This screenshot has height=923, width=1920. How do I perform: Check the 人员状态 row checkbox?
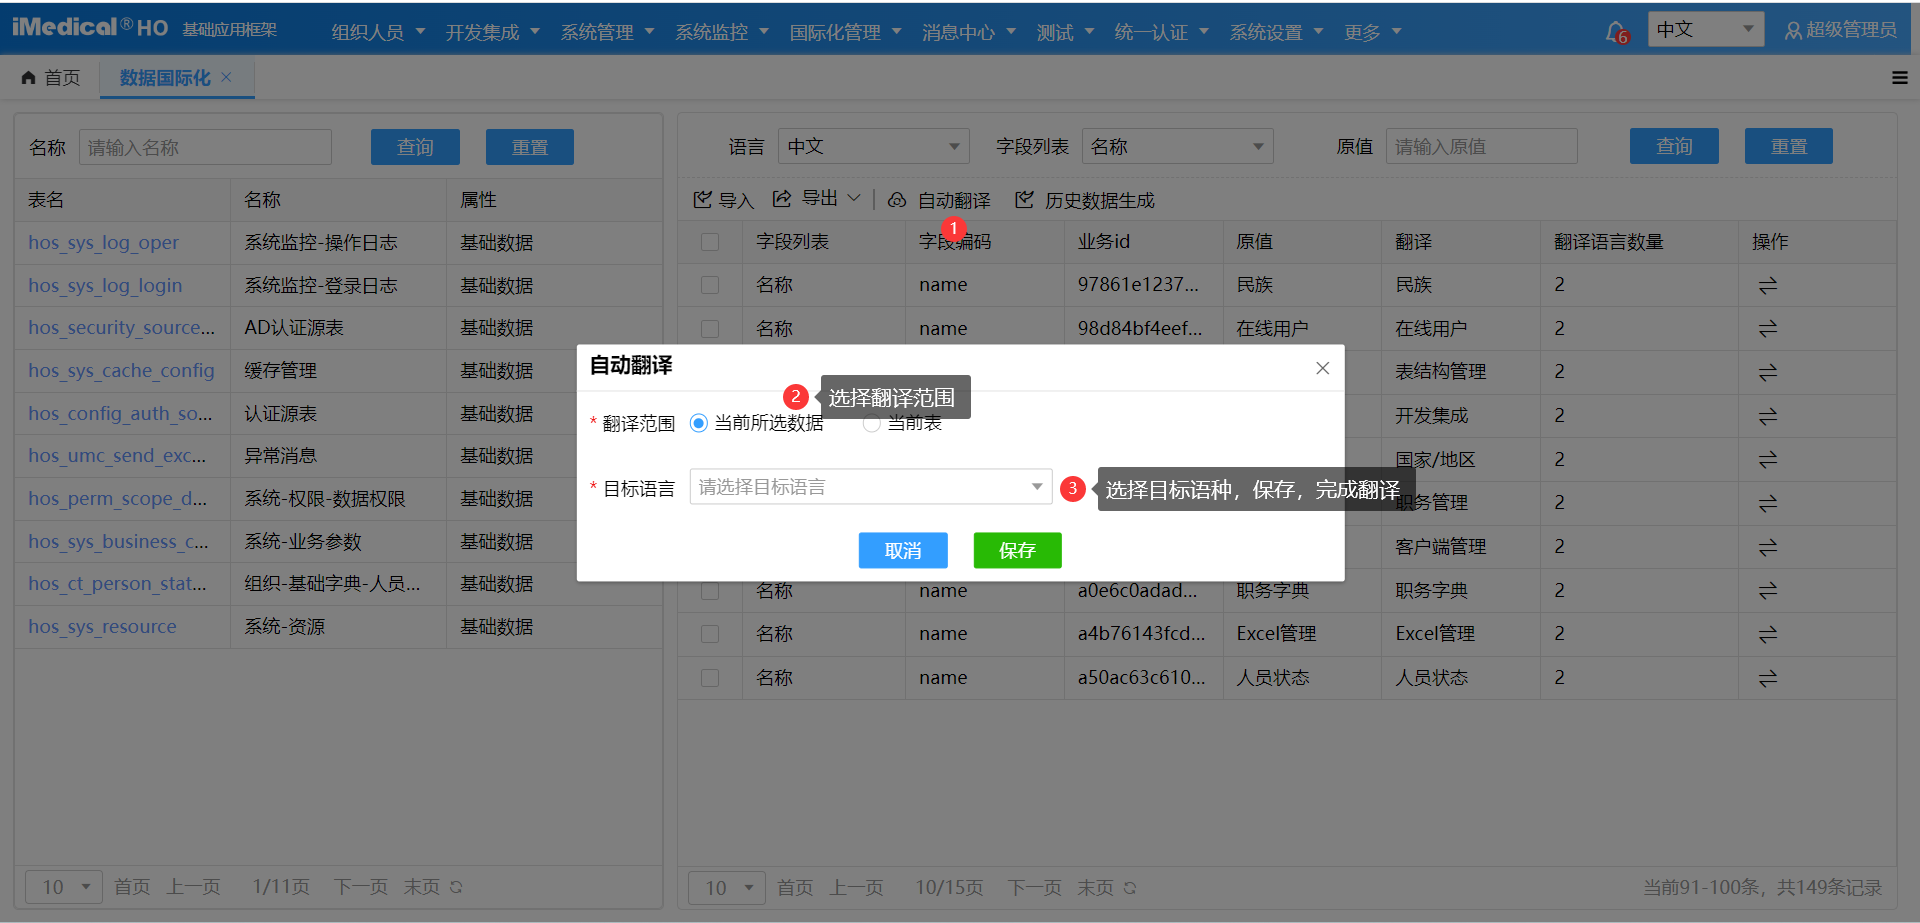[x=710, y=678]
